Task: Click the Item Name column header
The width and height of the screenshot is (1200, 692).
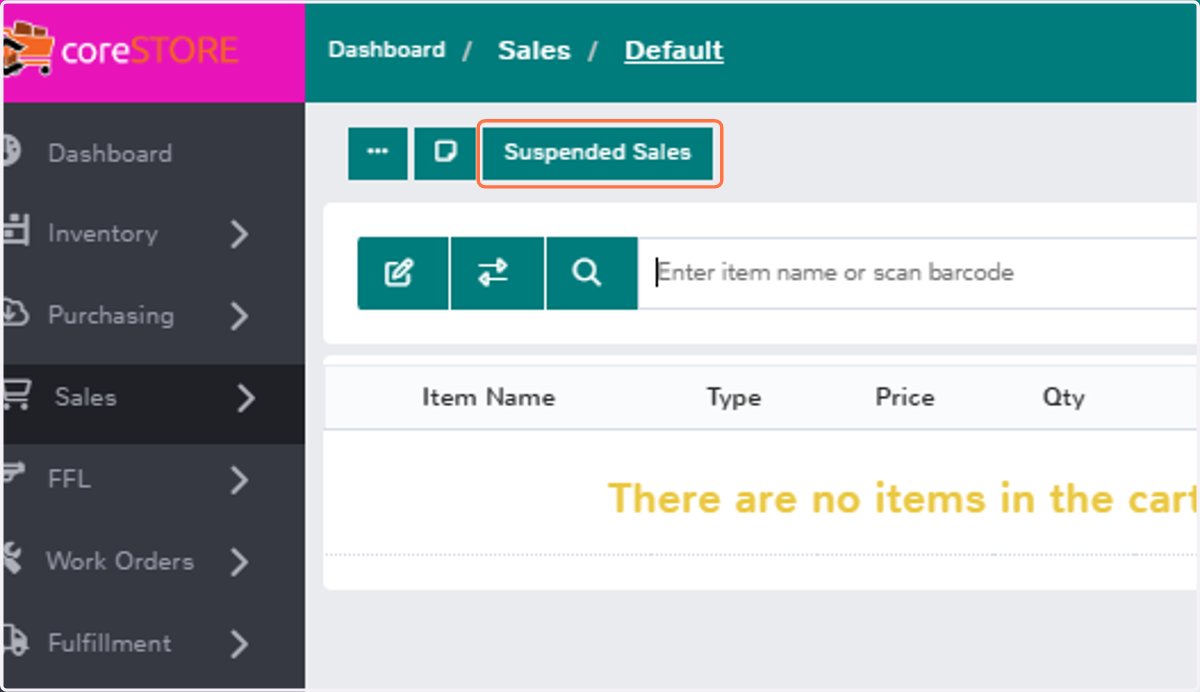Action: [488, 397]
